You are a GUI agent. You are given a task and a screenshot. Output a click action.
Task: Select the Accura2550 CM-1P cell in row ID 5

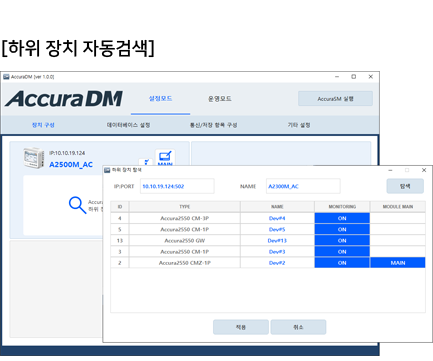(185, 229)
